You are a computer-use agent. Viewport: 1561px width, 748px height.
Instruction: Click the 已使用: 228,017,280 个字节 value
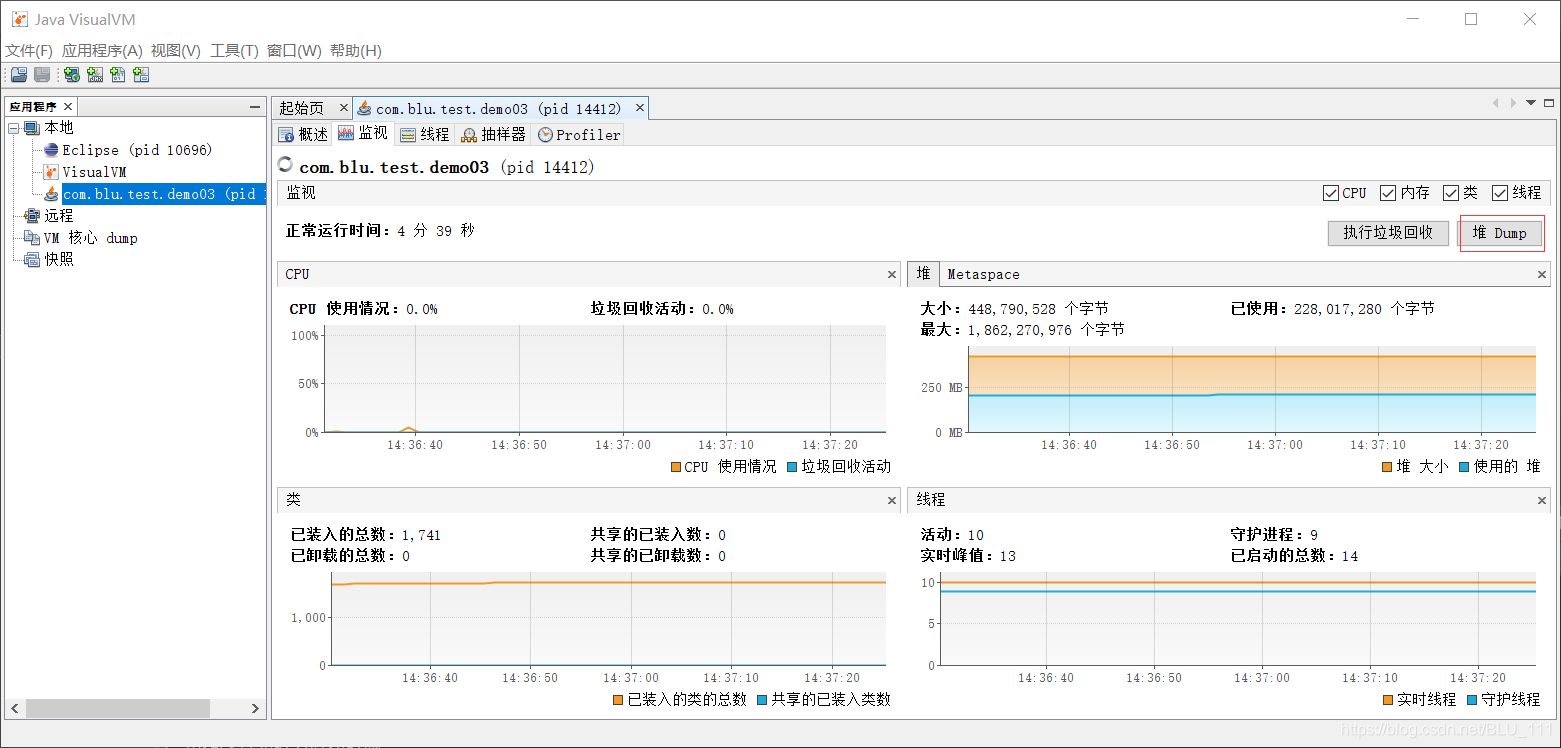click(1332, 309)
